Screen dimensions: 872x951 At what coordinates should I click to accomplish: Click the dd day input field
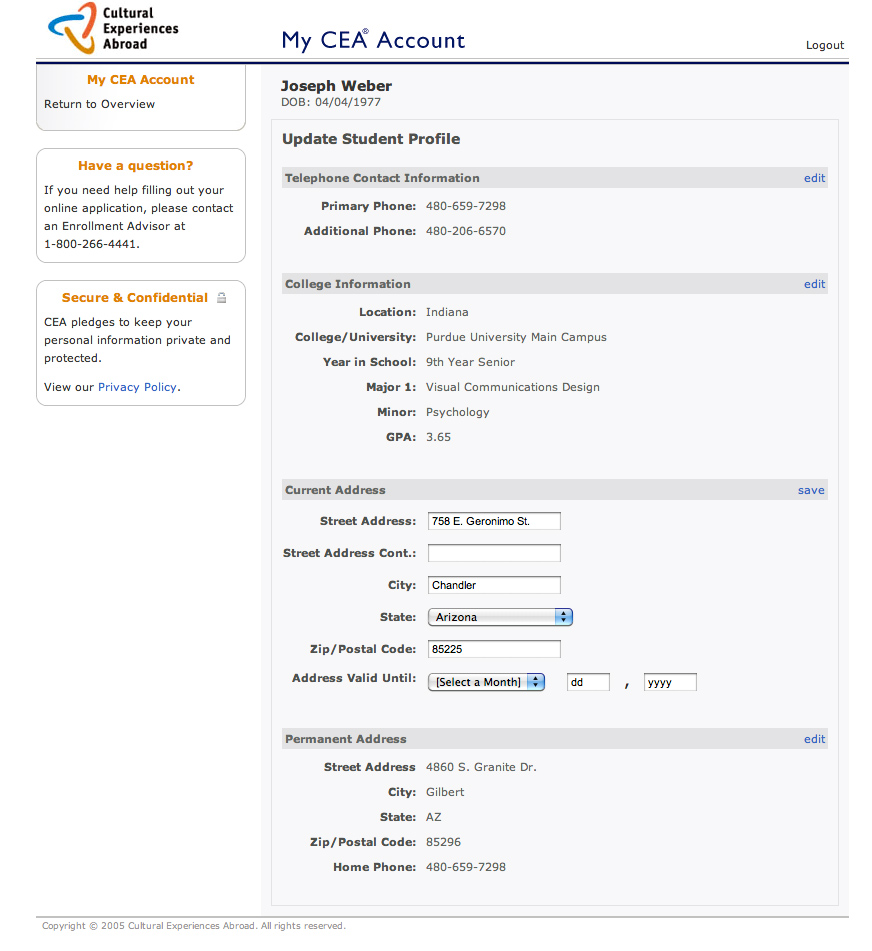(x=588, y=682)
